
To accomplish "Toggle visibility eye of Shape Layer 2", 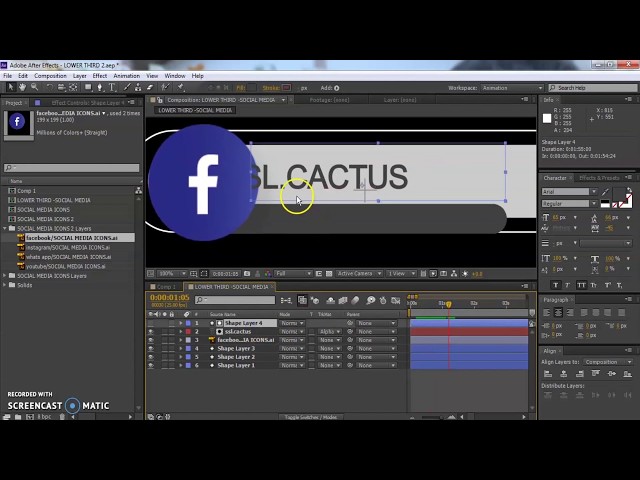I will click(151, 357).
